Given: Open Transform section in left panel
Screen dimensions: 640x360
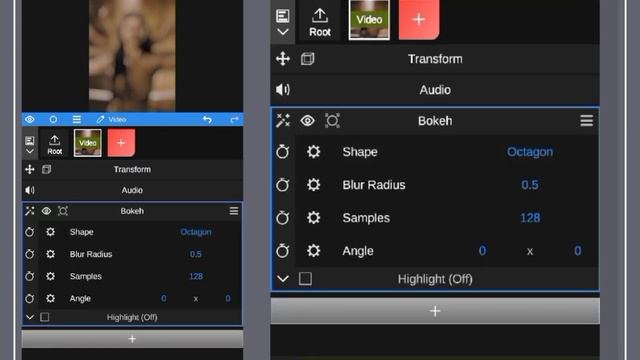Looking at the screenshot, I should (132, 169).
